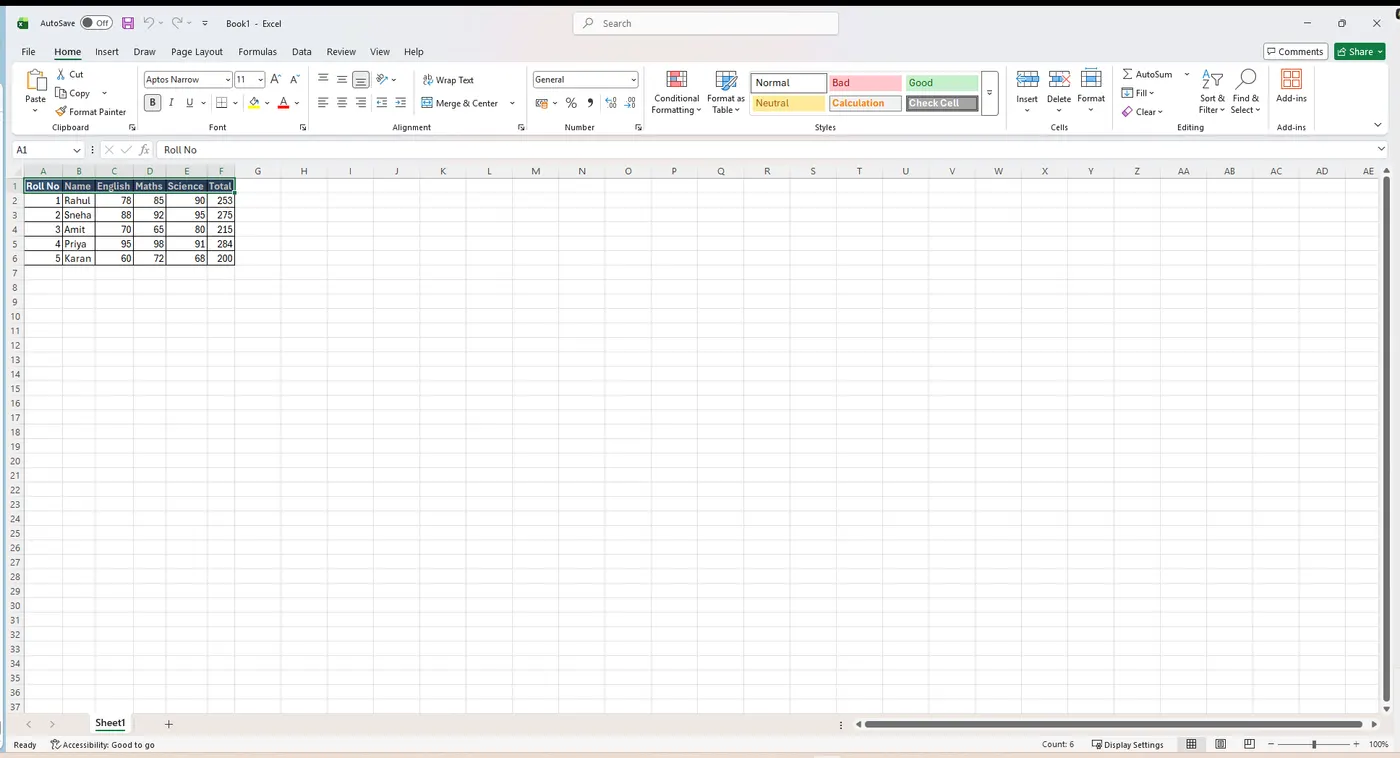Center text horizontally
The width and height of the screenshot is (1400, 758).
(x=342, y=103)
